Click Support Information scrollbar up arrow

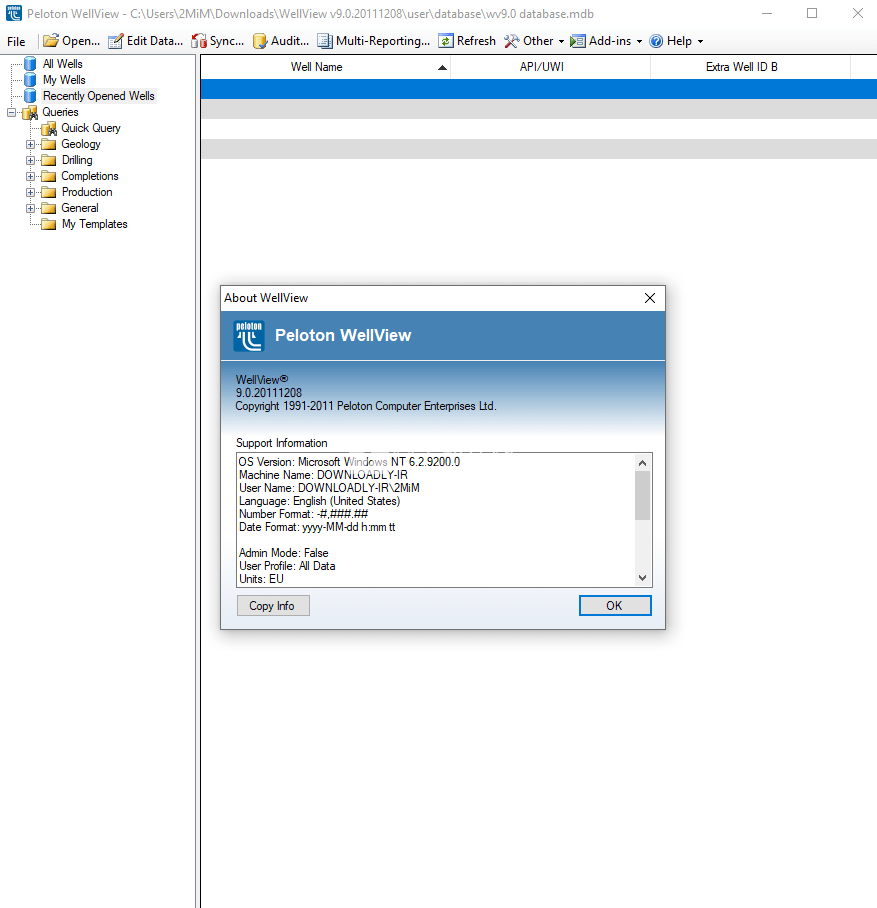pos(642,463)
